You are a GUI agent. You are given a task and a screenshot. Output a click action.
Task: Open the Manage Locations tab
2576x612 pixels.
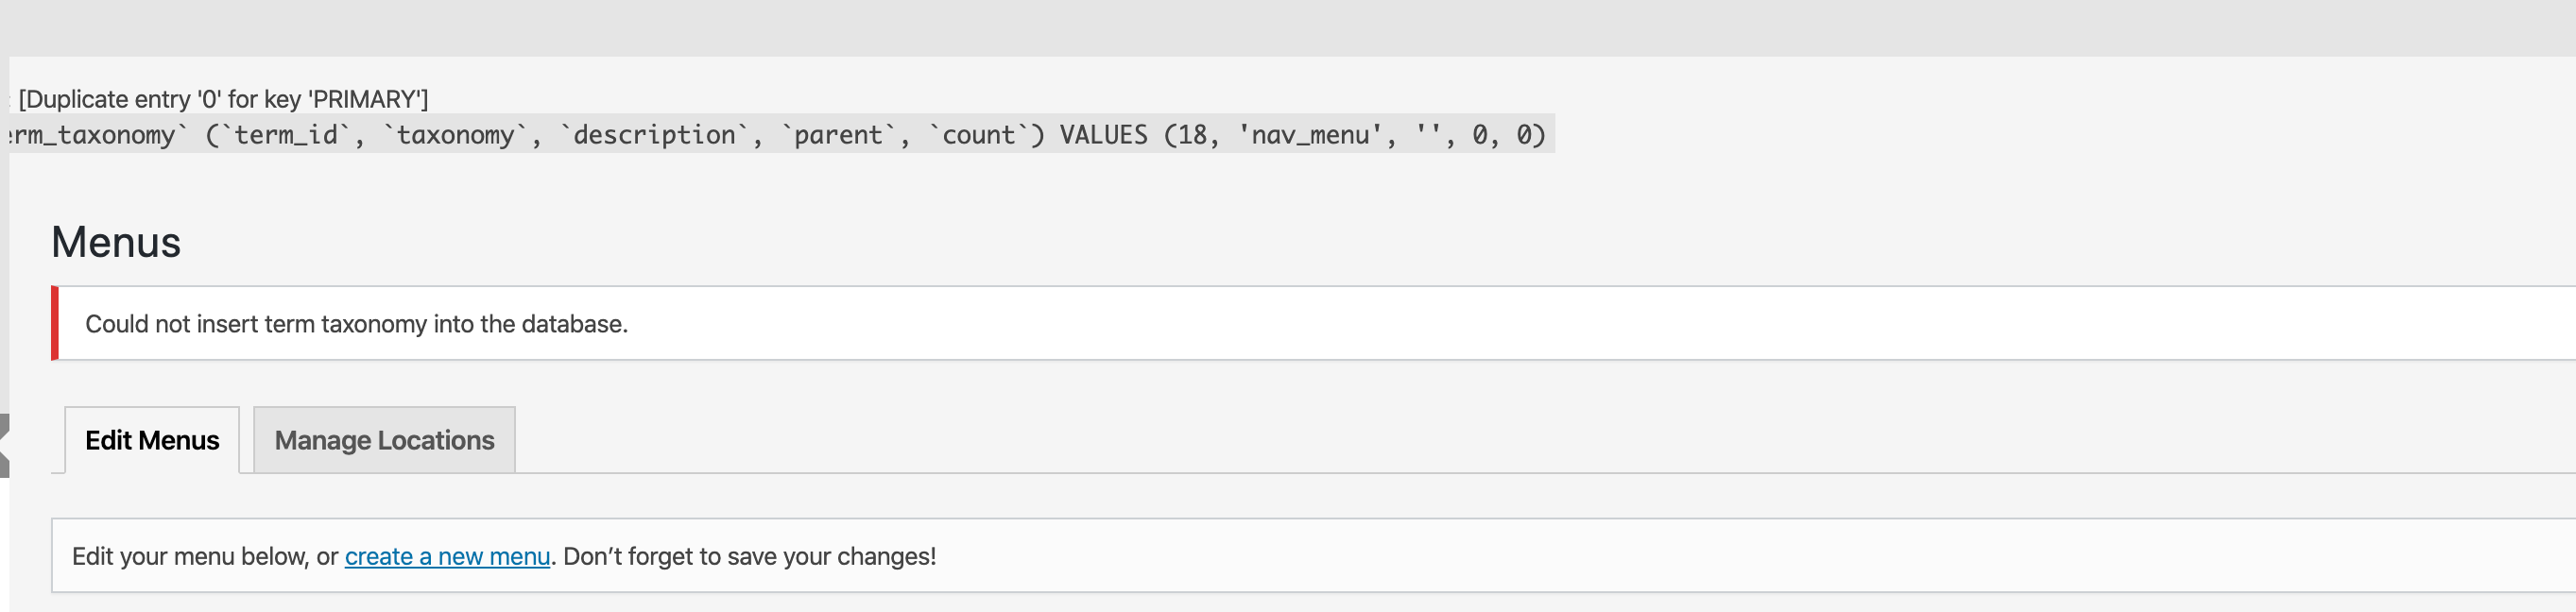pyautogui.click(x=384, y=440)
